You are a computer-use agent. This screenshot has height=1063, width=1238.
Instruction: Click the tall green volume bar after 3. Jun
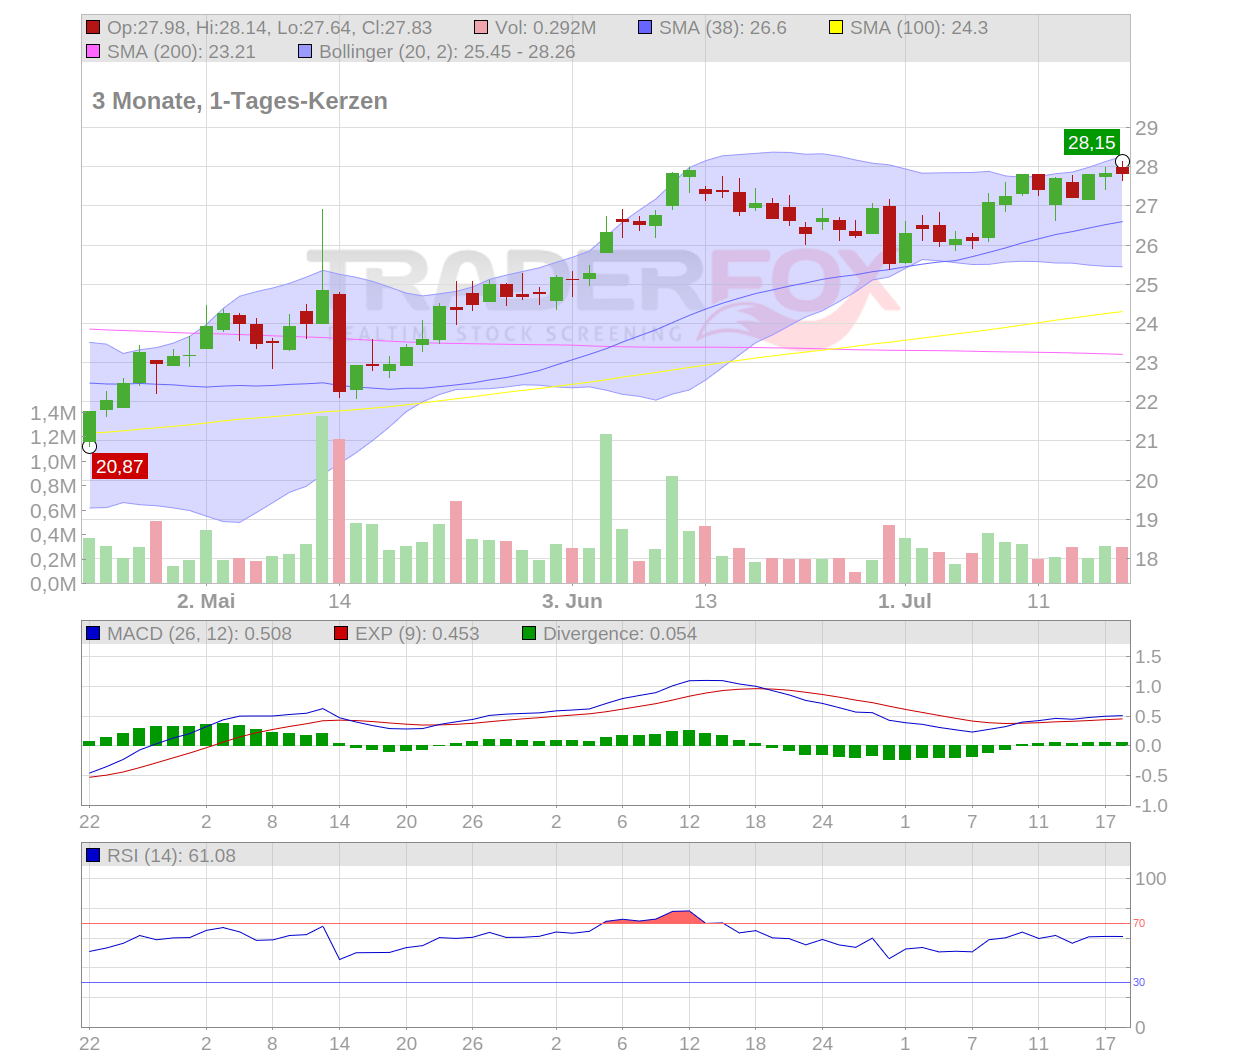point(606,509)
